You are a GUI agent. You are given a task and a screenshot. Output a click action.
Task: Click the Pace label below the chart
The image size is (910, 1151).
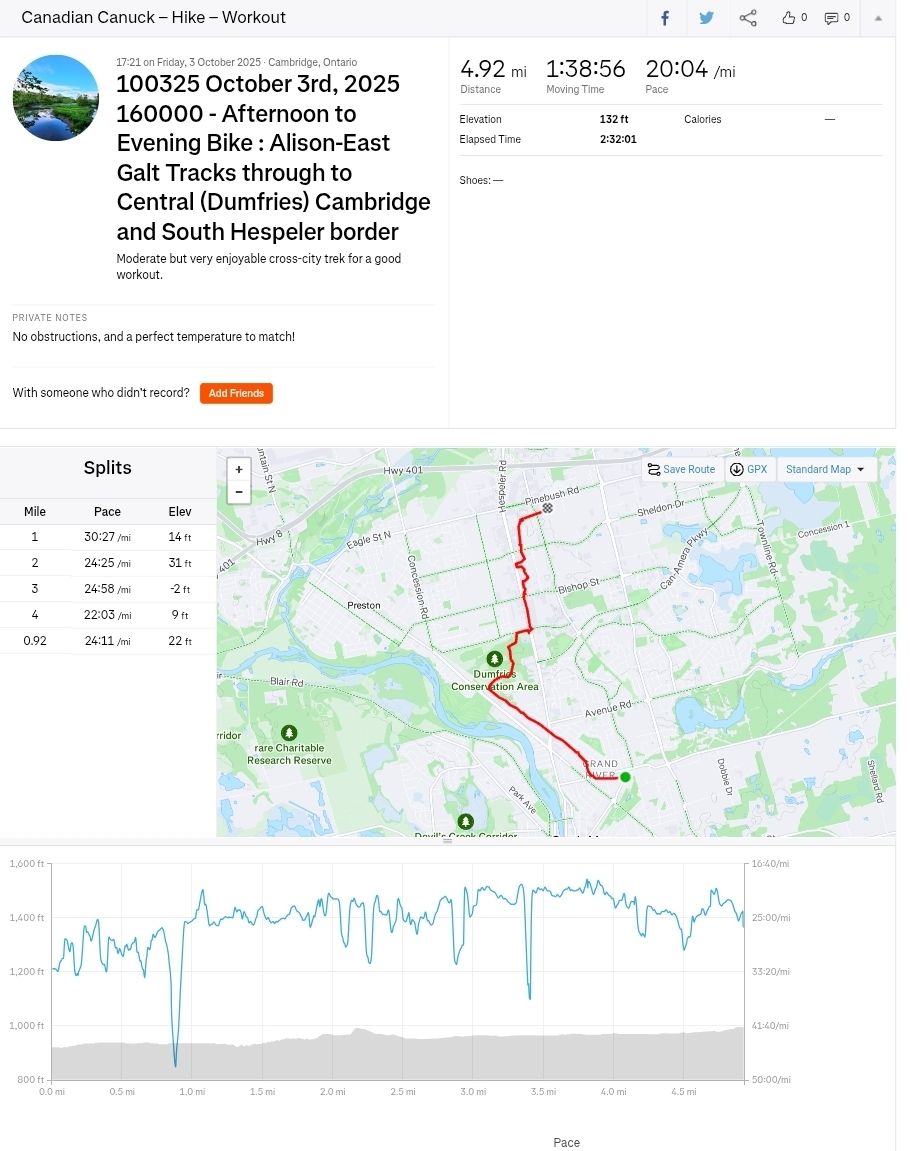pyautogui.click(x=566, y=1142)
